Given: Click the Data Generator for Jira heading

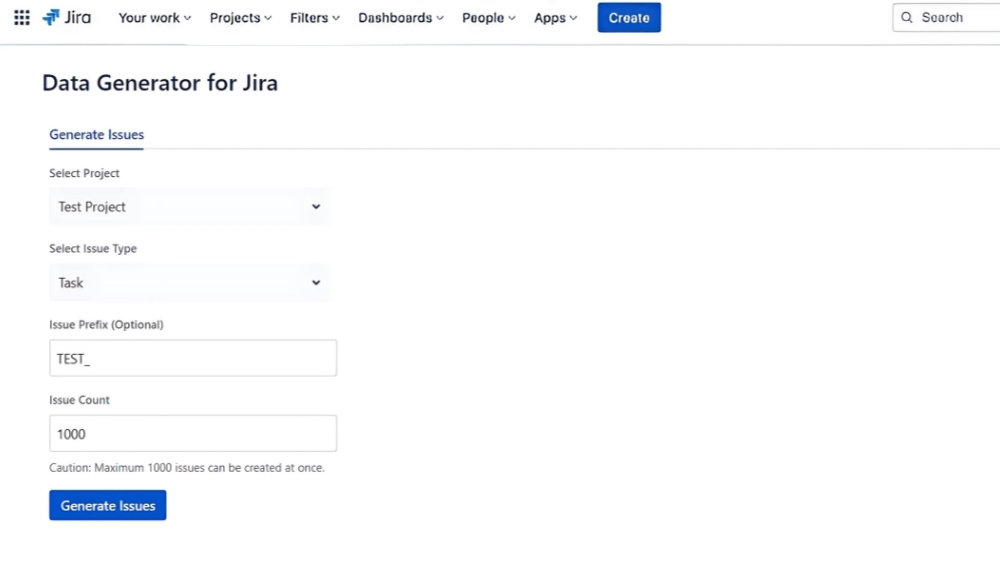Looking at the screenshot, I should pos(160,83).
